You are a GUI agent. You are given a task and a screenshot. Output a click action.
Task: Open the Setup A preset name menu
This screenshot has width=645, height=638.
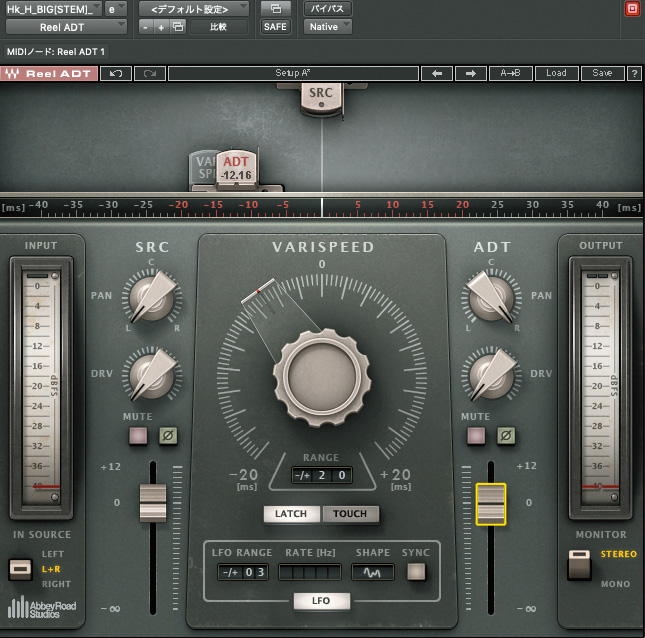(x=293, y=74)
